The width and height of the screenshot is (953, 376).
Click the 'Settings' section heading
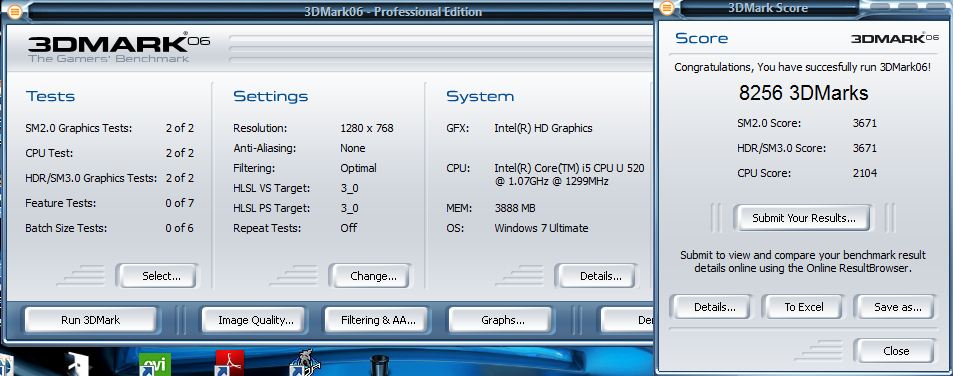pyautogui.click(x=270, y=97)
